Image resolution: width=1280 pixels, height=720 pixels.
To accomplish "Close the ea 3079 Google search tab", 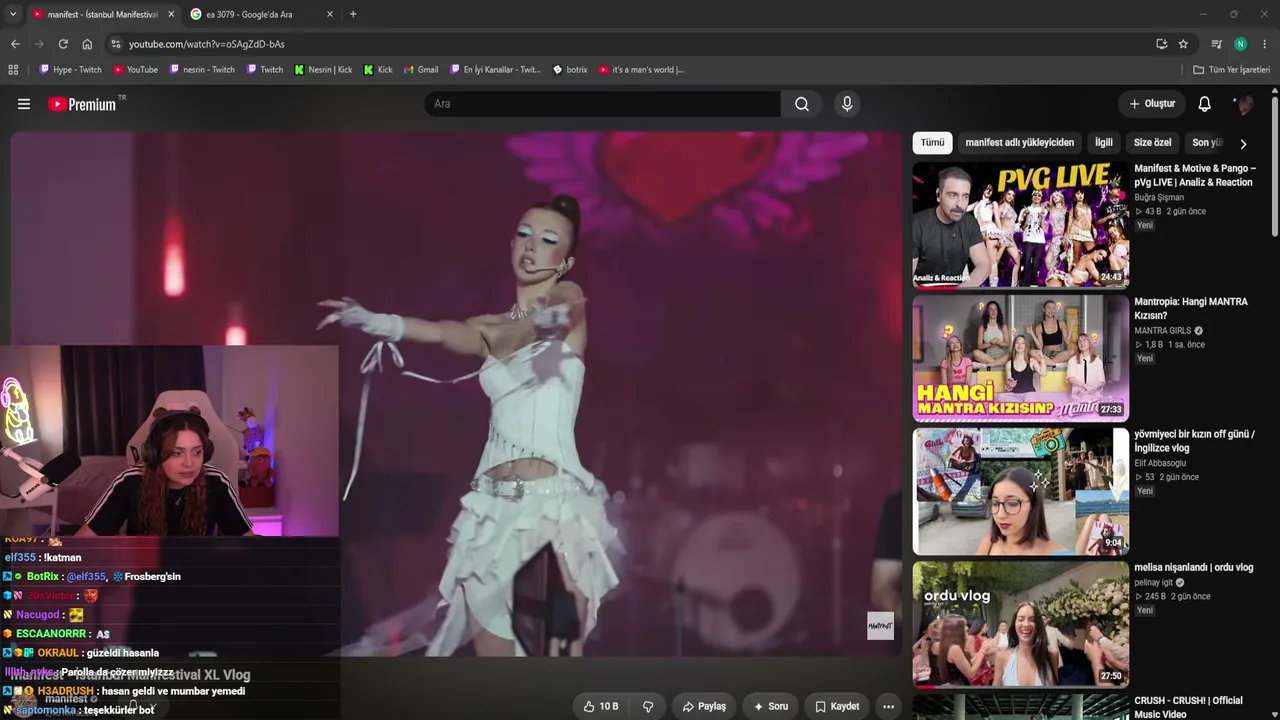I will point(330,14).
